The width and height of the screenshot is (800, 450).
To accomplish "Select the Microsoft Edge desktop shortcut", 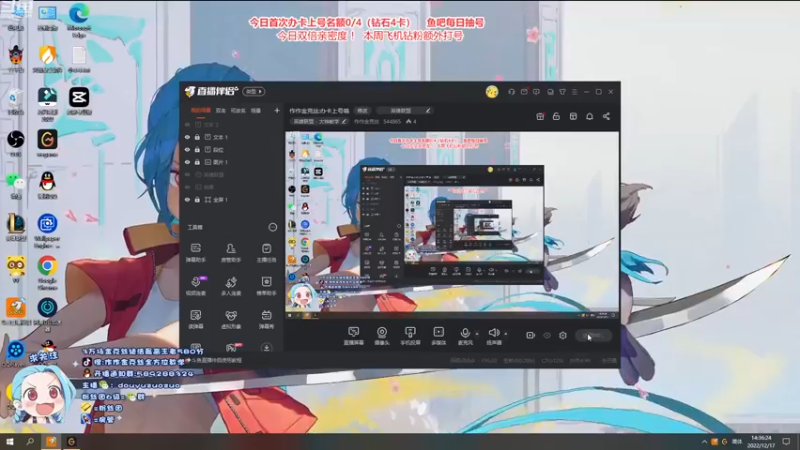I will pos(79,20).
